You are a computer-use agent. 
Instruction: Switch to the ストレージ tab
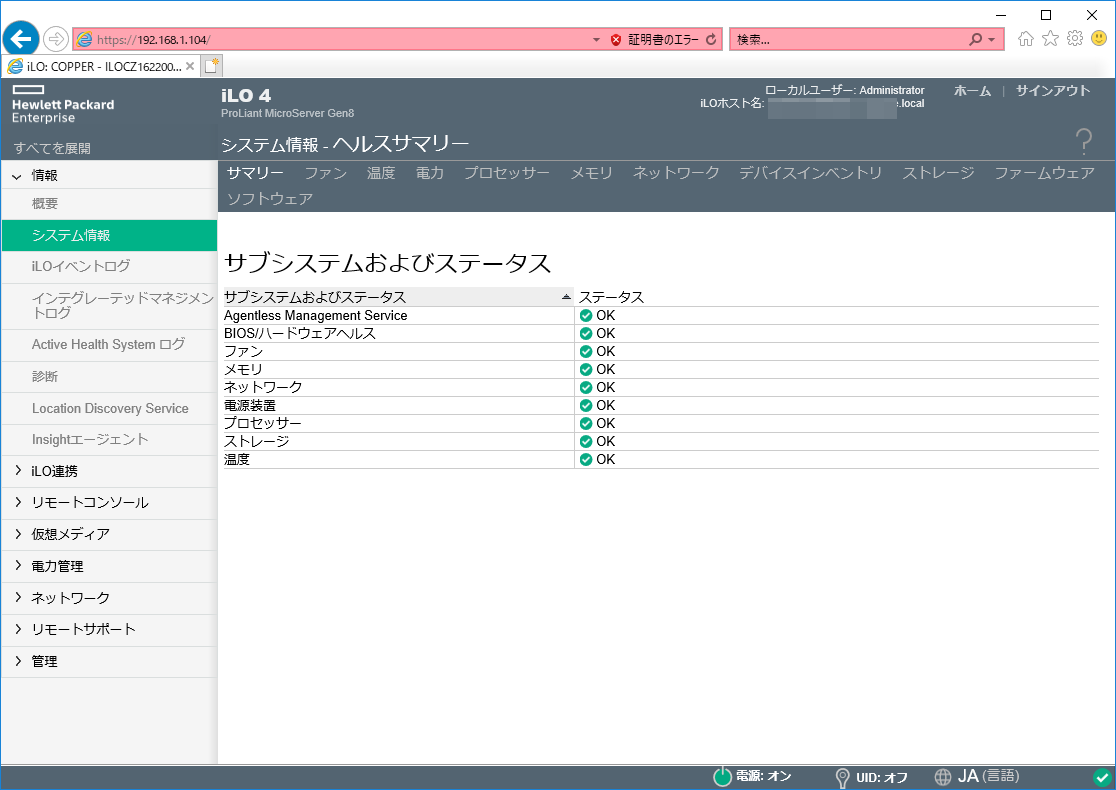[x=938, y=173]
